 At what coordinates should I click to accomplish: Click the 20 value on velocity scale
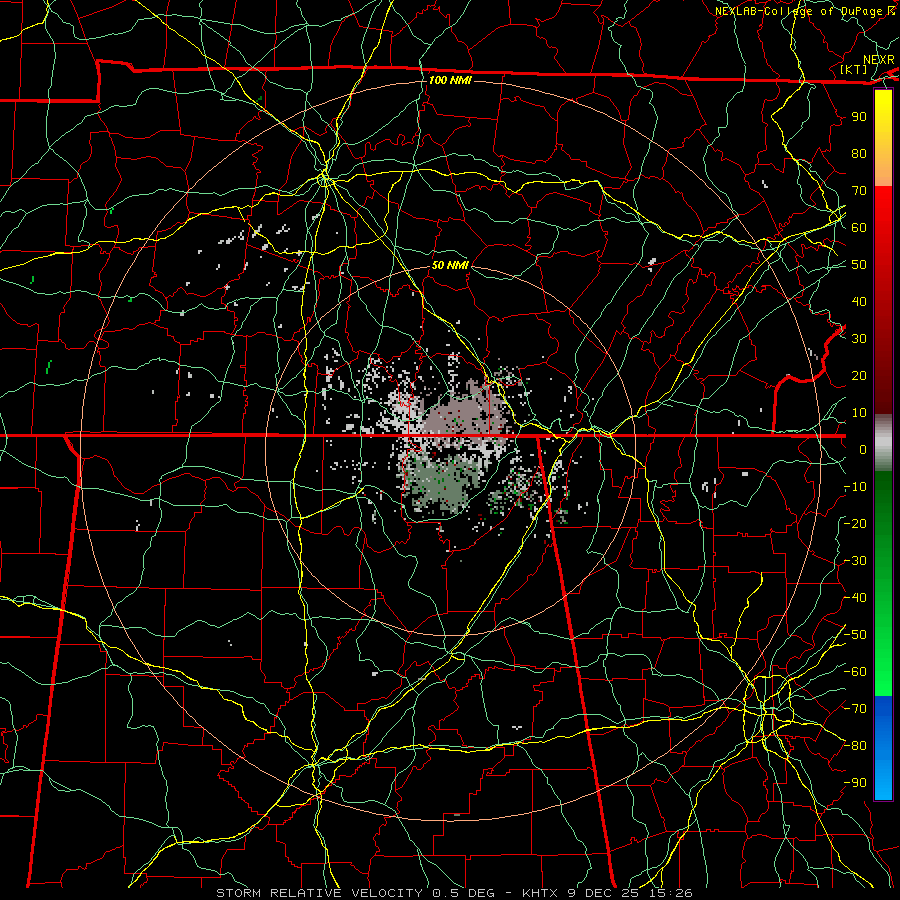click(859, 375)
